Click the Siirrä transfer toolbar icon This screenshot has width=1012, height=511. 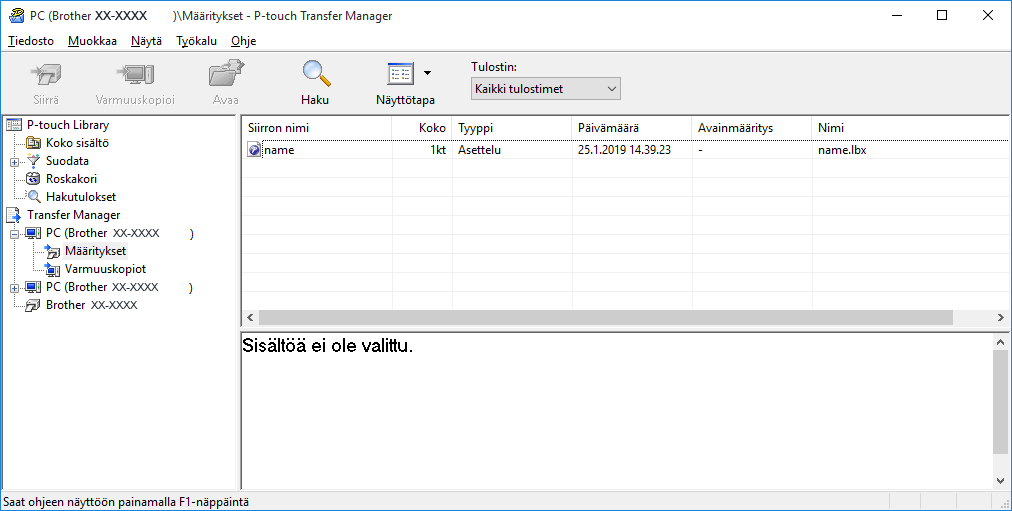[46, 75]
